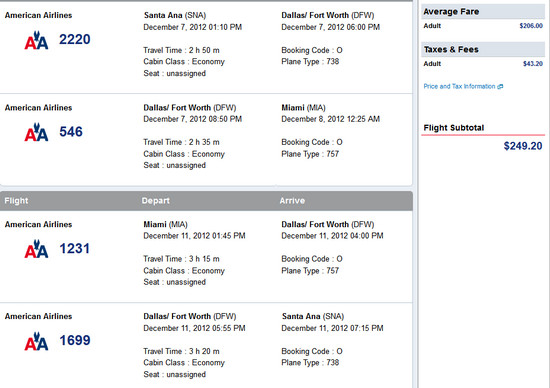Click the Flight Subtotal amount $249.20
Image resolution: width=550 pixels, height=388 pixels.
coord(523,146)
